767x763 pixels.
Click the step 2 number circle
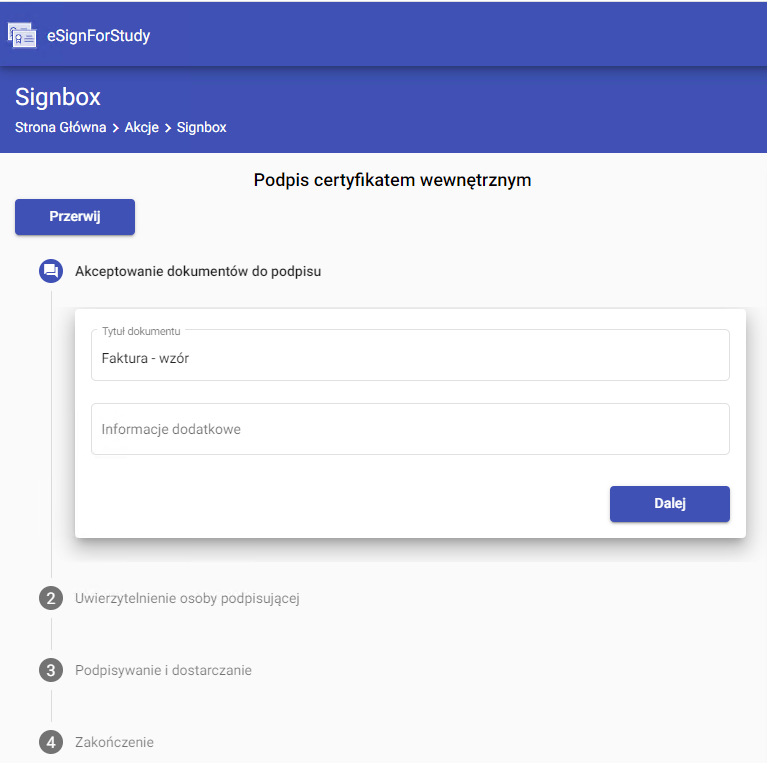pos(51,598)
